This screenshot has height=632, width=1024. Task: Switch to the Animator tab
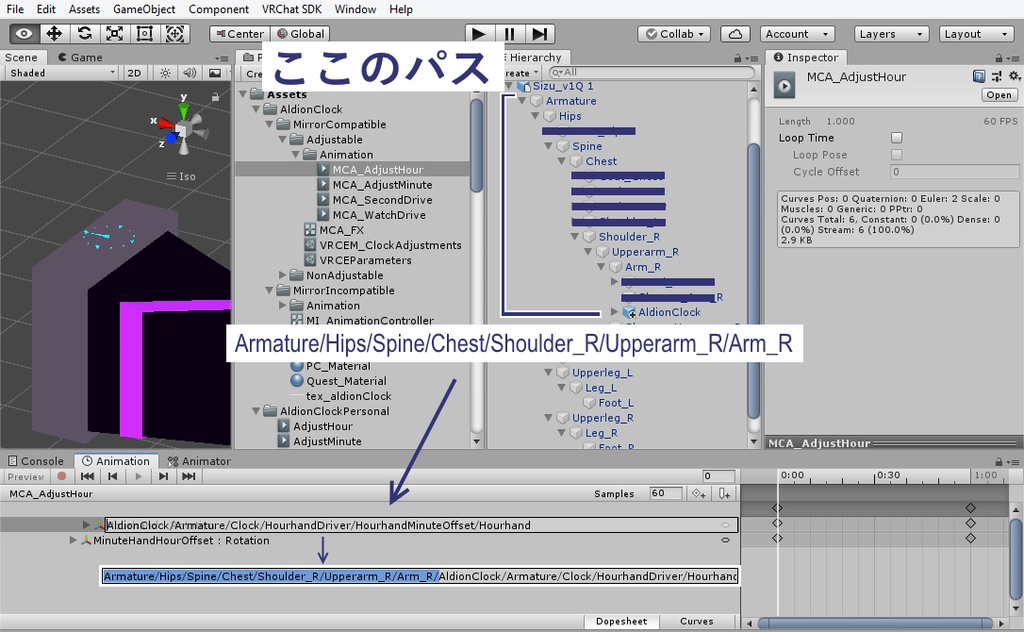pos(199,461)
